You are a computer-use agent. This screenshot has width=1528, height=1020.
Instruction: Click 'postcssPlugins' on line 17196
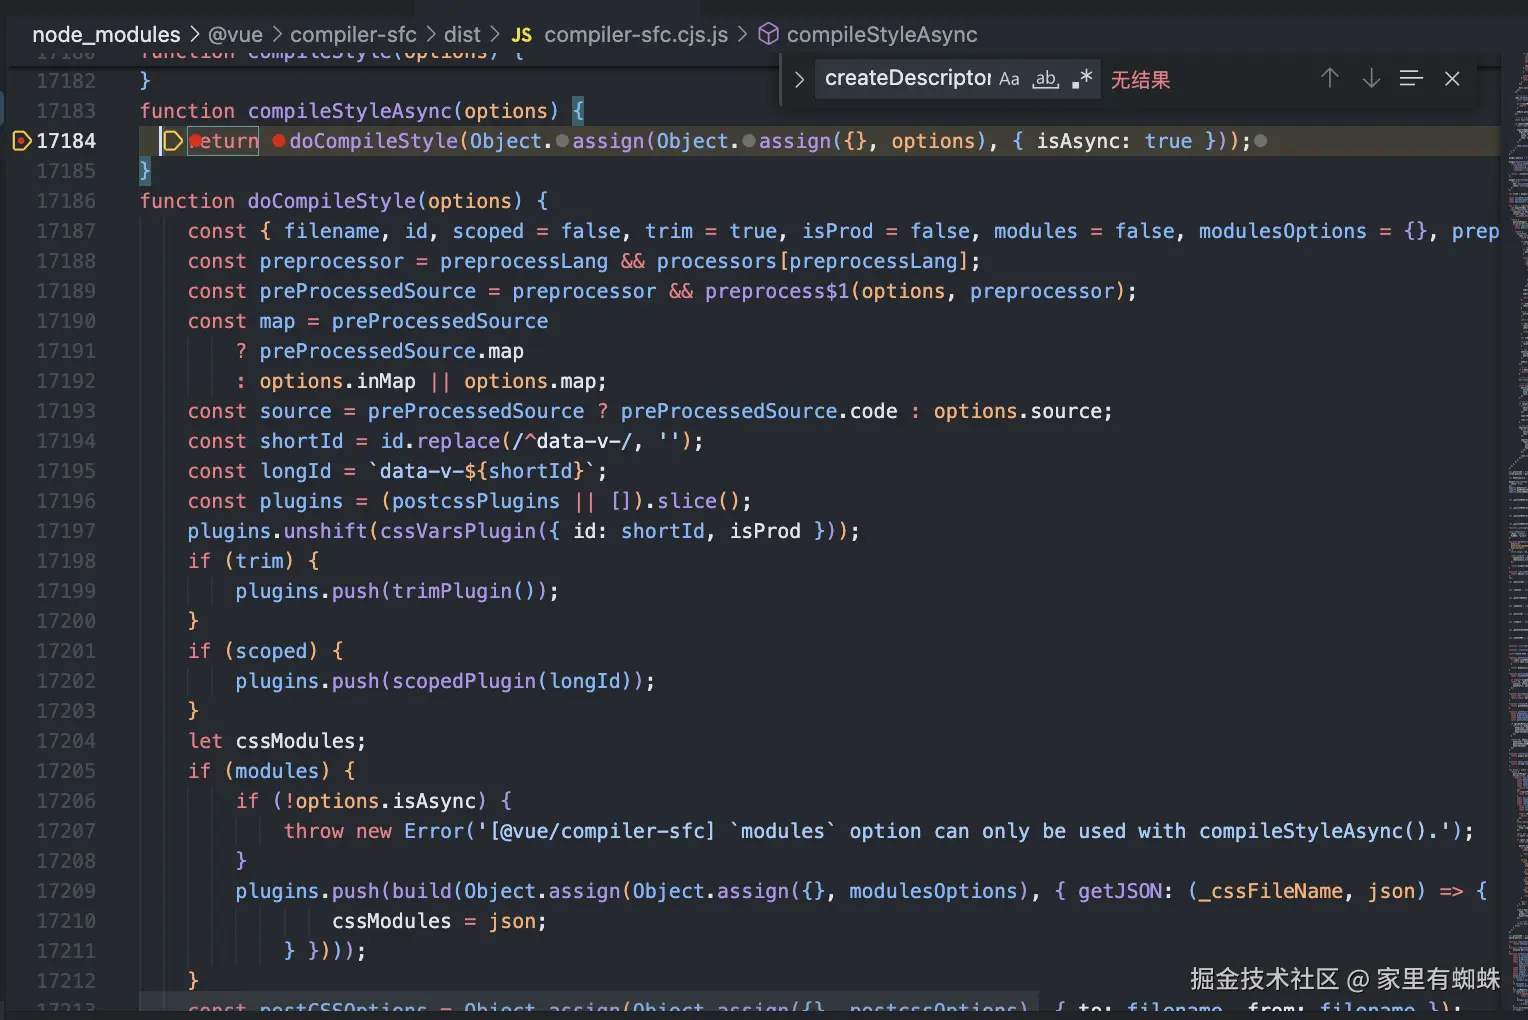tap(476, 501)
